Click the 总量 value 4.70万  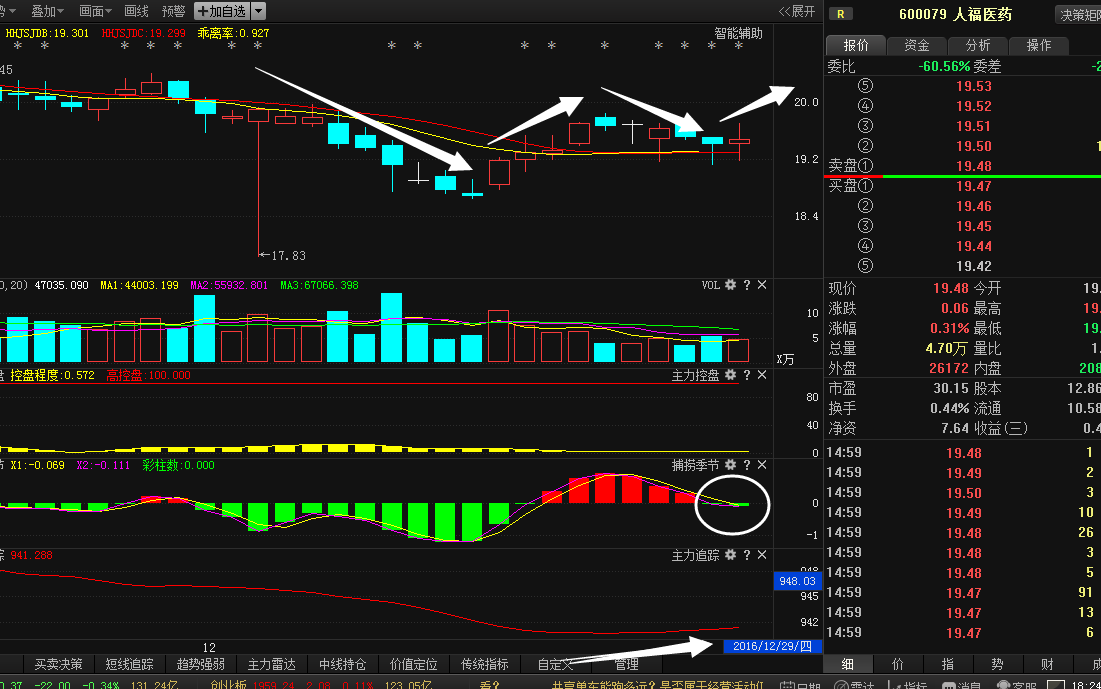point(947,348)
